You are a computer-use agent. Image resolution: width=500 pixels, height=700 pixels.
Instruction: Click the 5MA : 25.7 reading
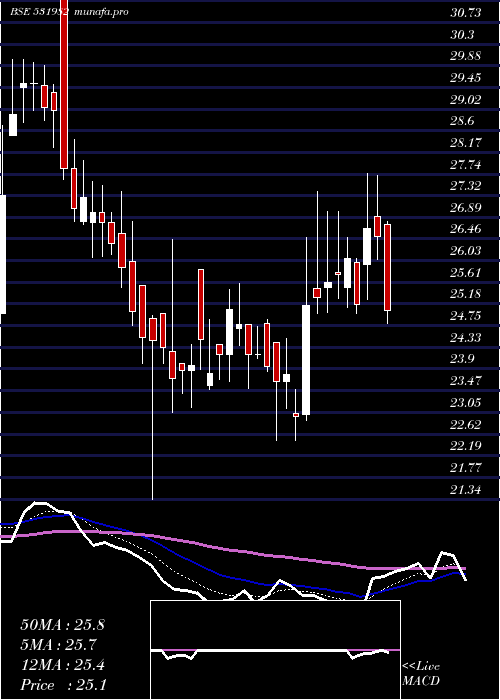(58, 645)
